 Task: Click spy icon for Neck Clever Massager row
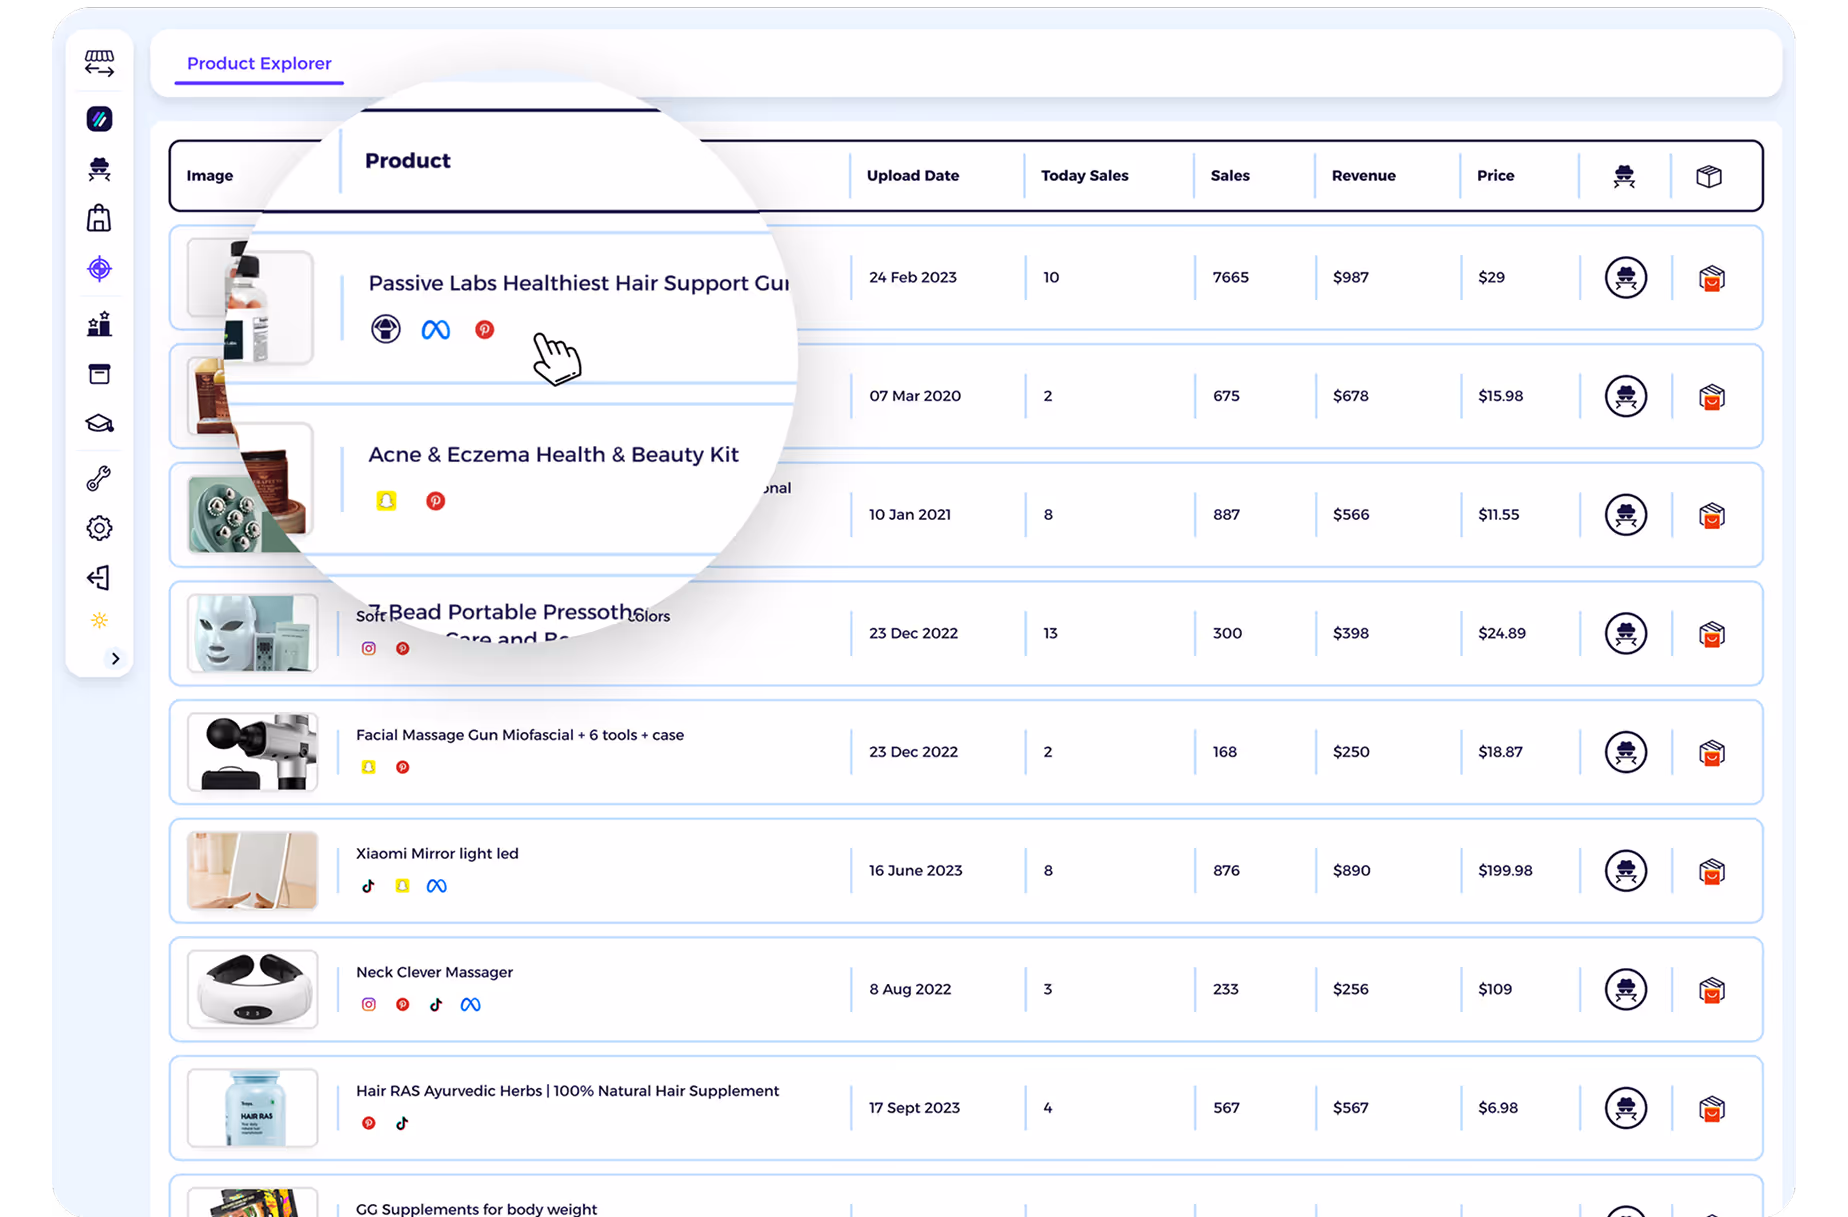(1626, 990)
